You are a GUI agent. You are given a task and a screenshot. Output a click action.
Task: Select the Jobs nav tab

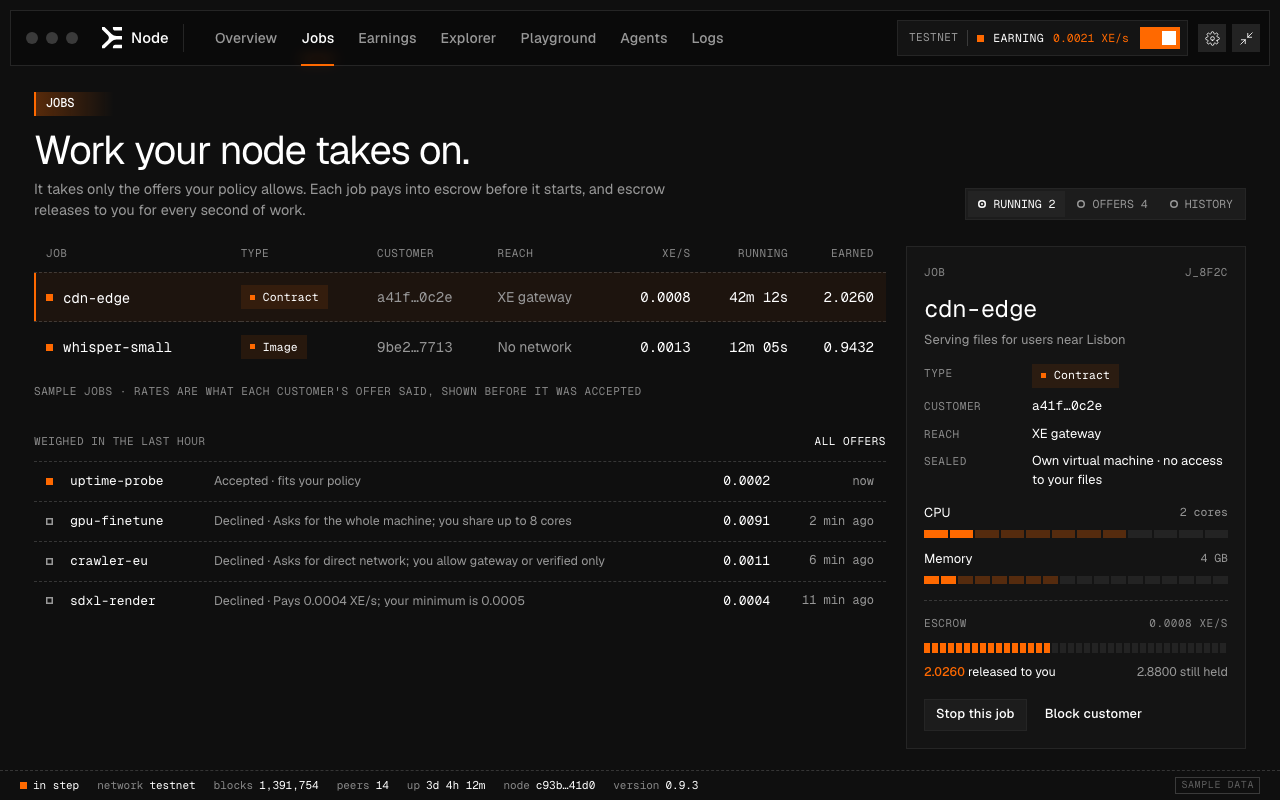pyautogui.click(x=318, y=38)
